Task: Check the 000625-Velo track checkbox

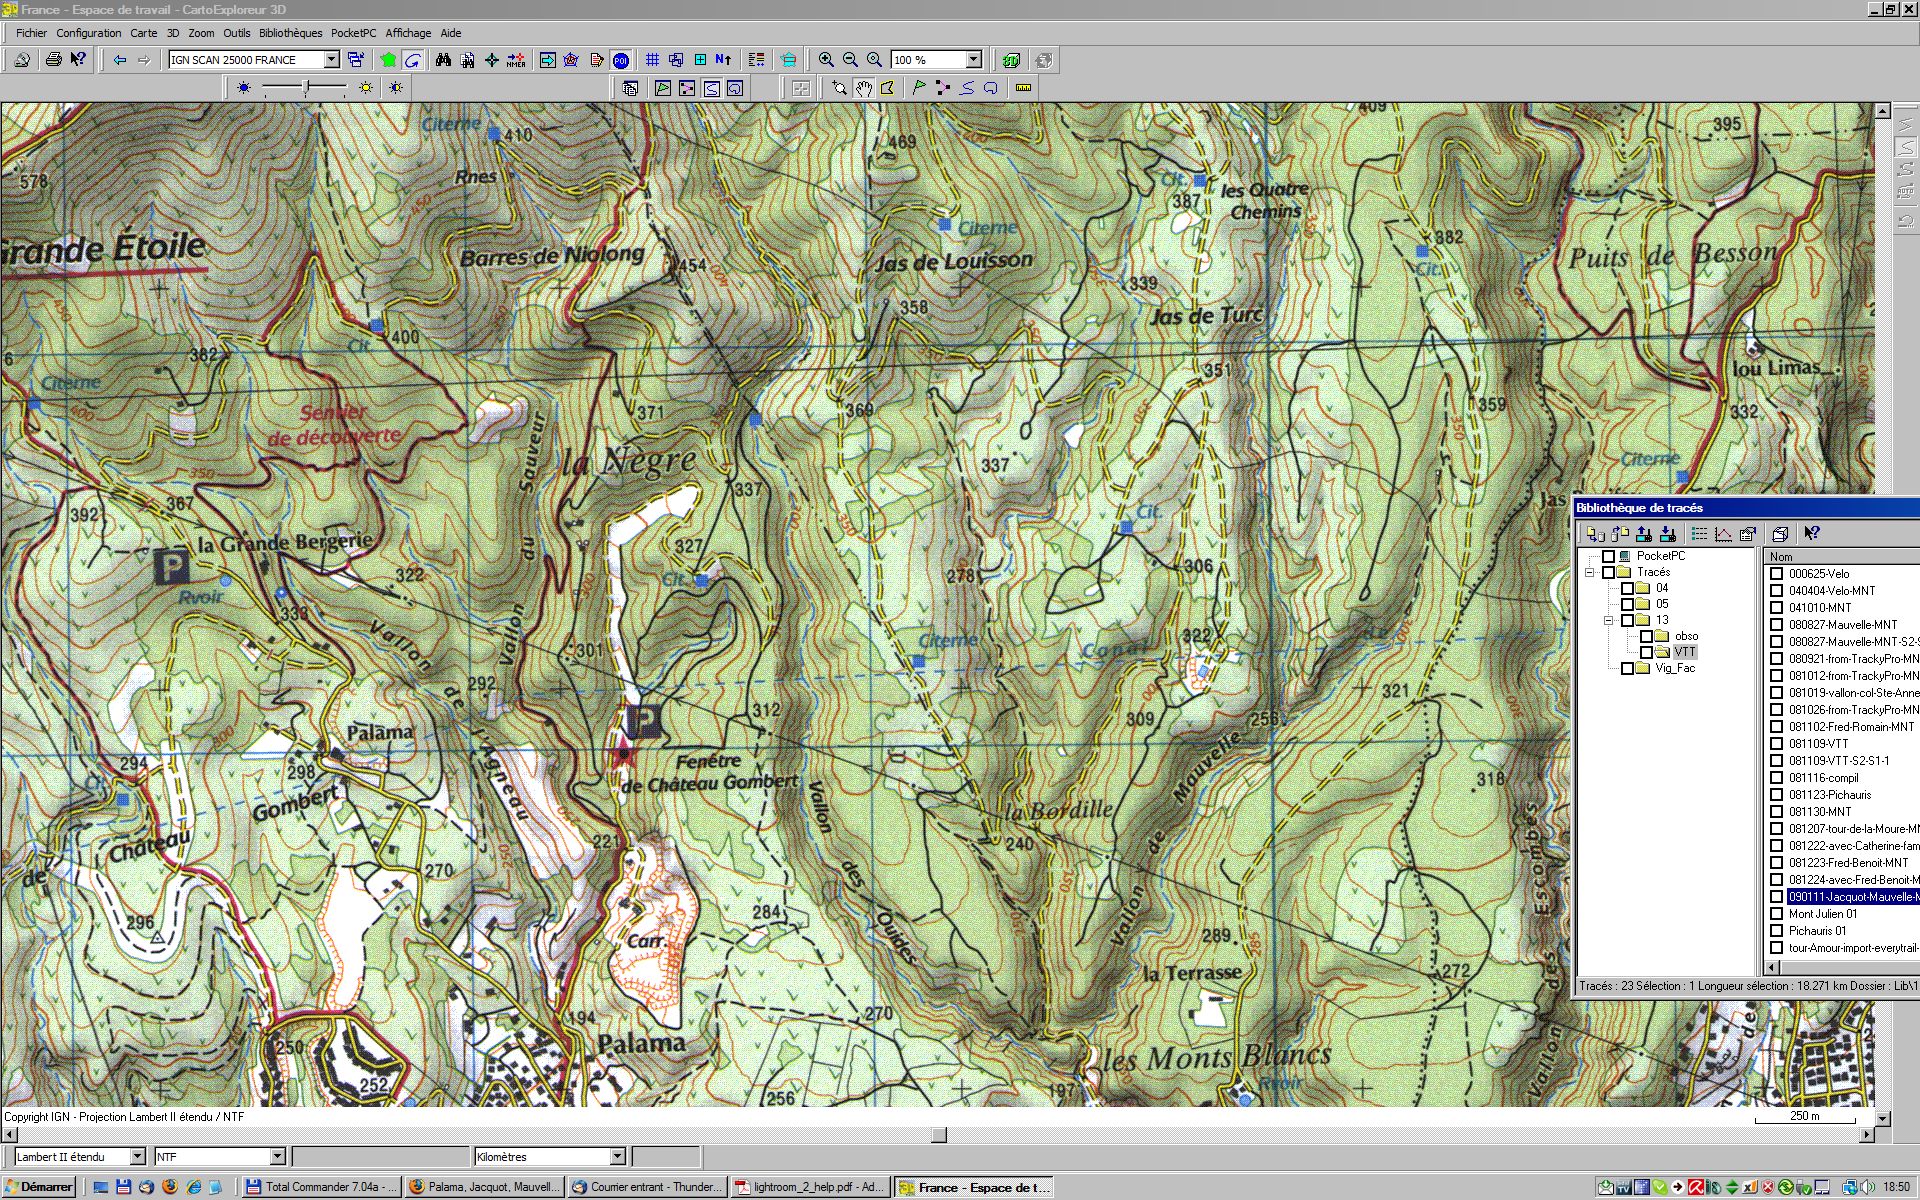Action: pos(1777,574)
